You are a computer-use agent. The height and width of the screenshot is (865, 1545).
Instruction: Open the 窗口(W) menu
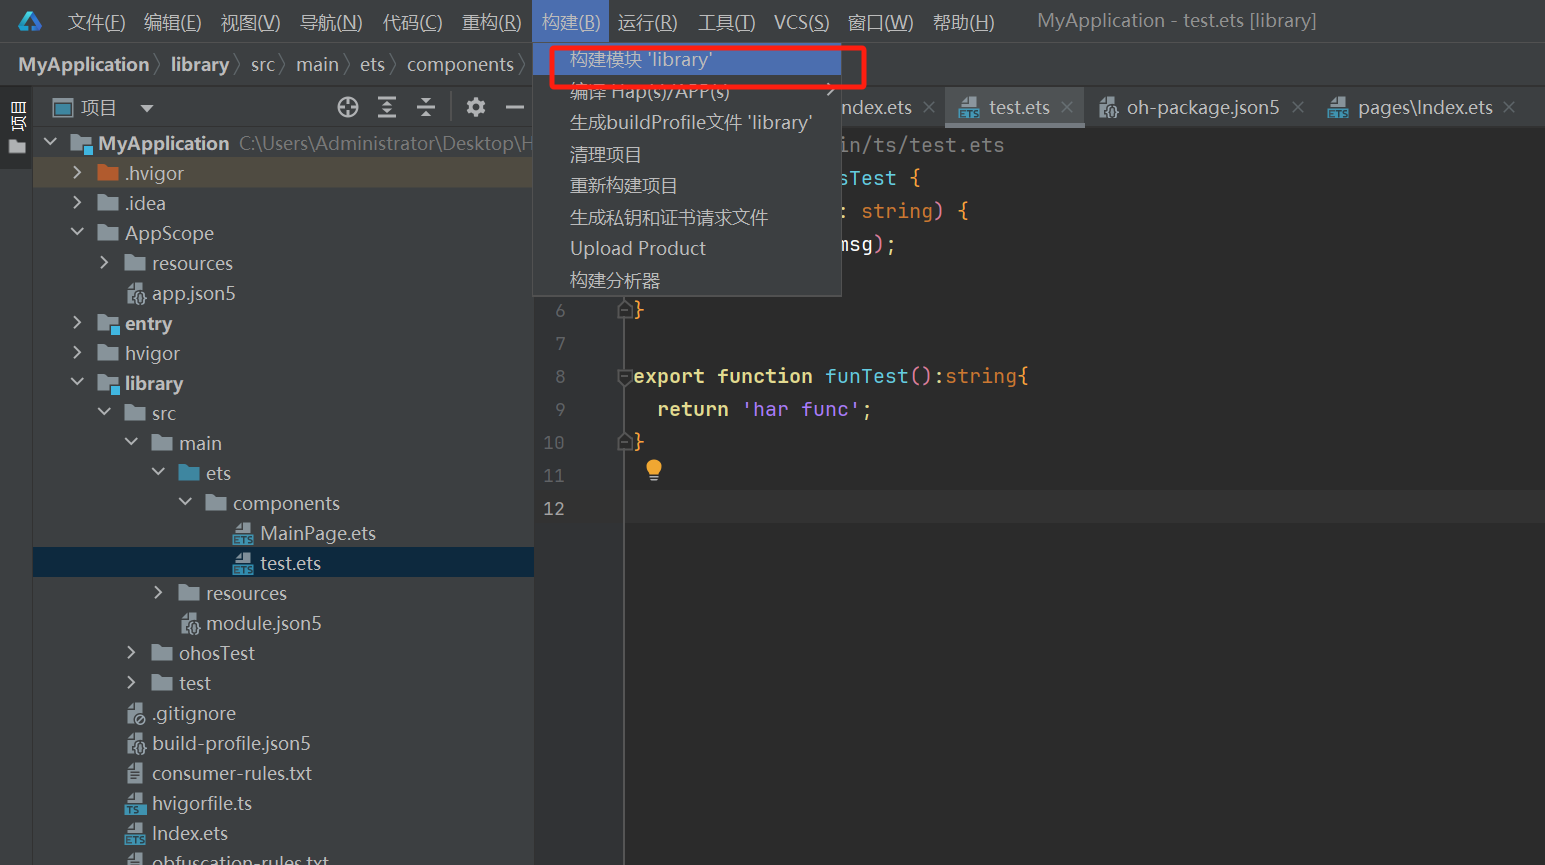[880, 22]
